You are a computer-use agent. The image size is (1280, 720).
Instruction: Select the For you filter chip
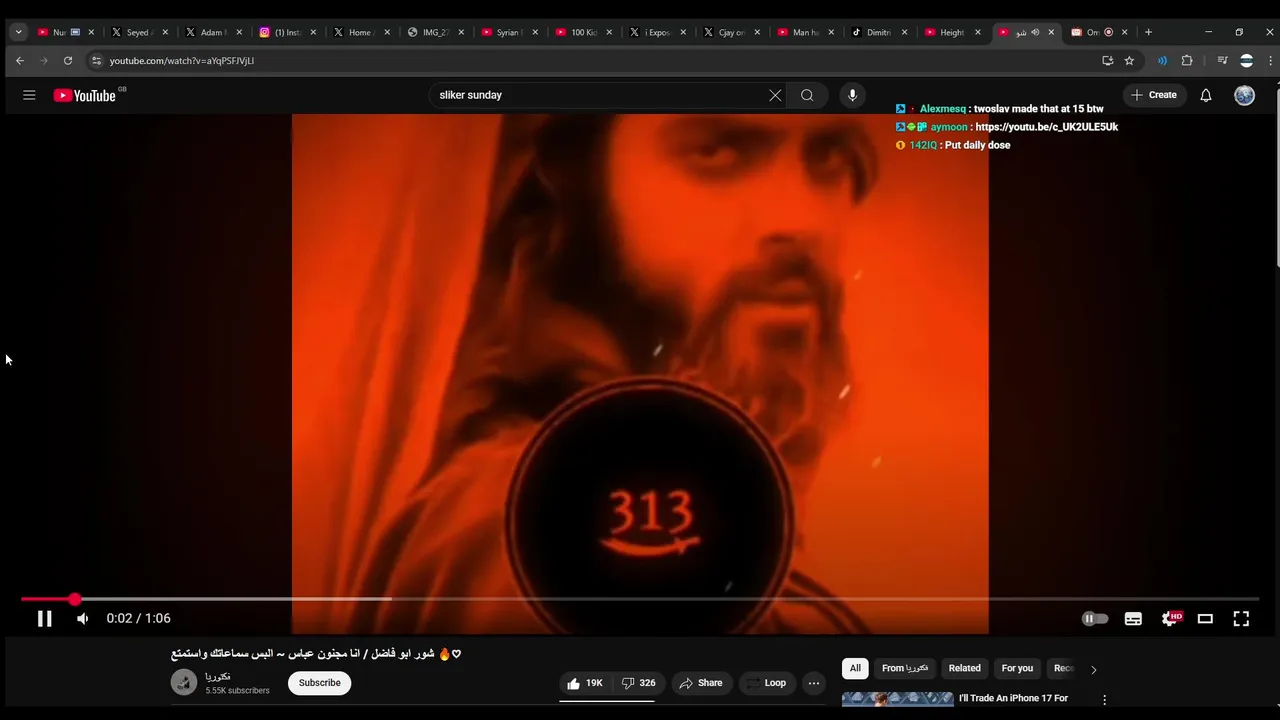[1017, 668]
